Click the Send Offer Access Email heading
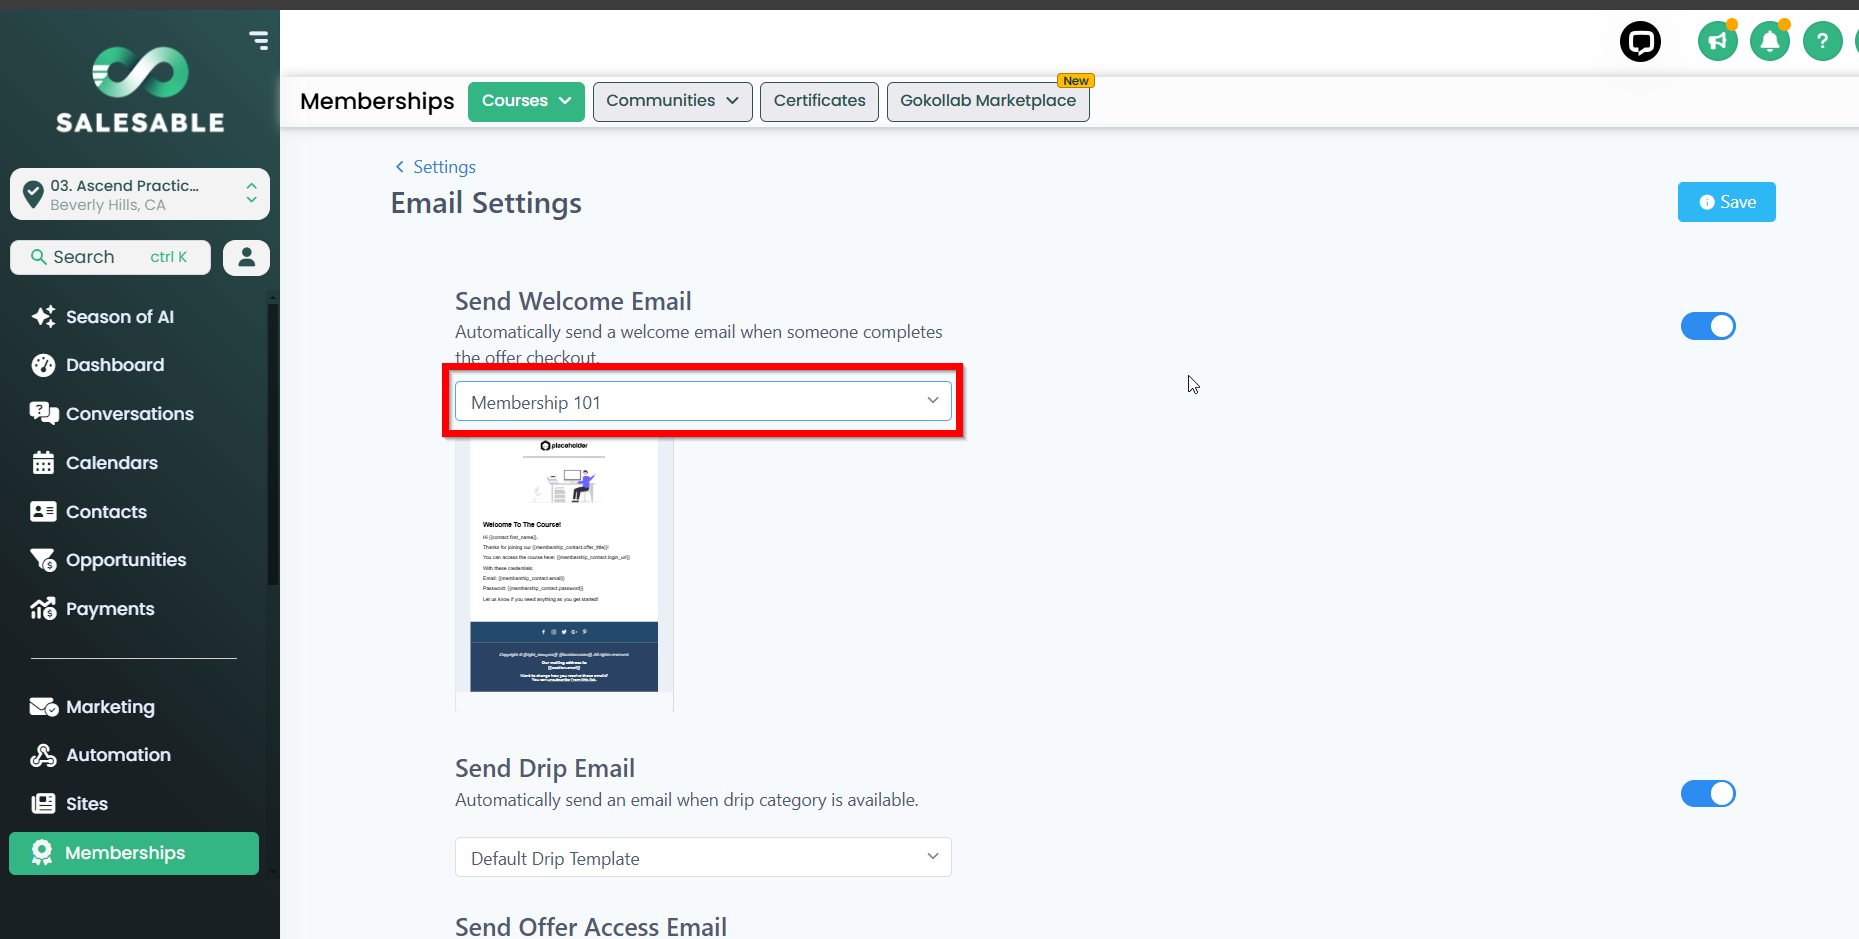Screen dimensions: 1859x939 591,927
